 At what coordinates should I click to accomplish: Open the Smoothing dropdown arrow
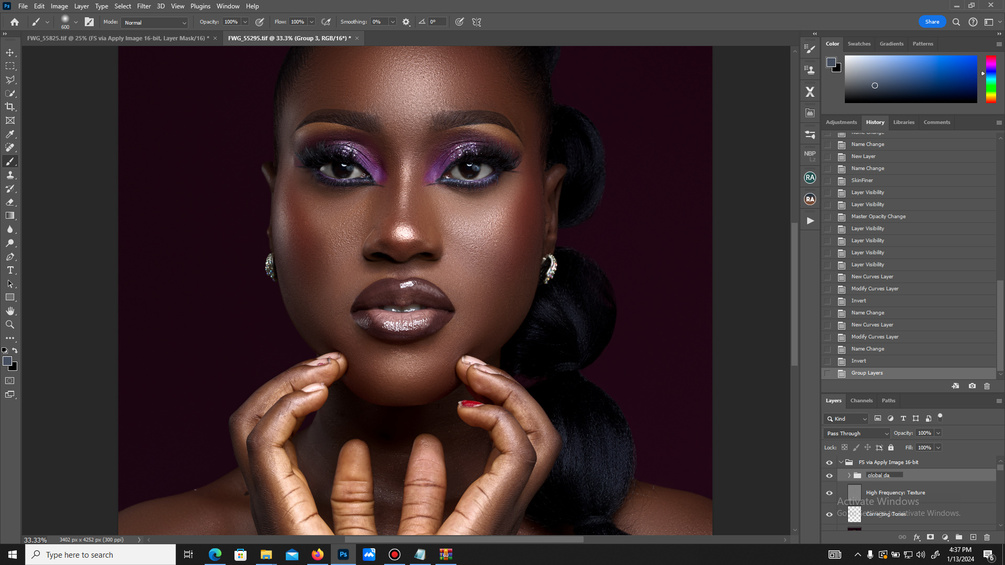click(x=392, y=22)
